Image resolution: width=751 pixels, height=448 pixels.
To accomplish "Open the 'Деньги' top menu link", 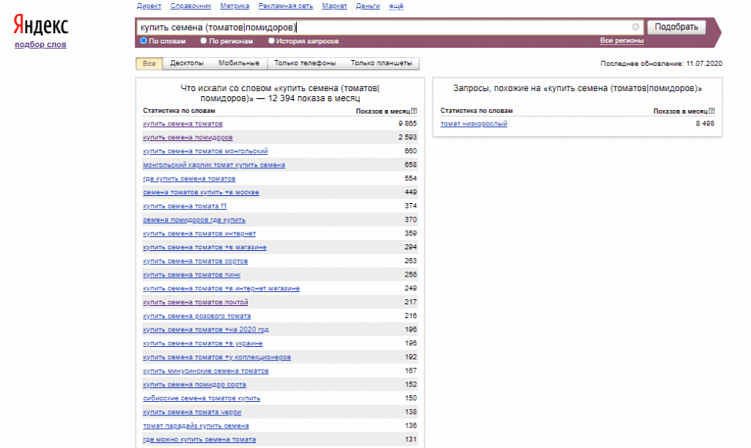I will [368, 6].
